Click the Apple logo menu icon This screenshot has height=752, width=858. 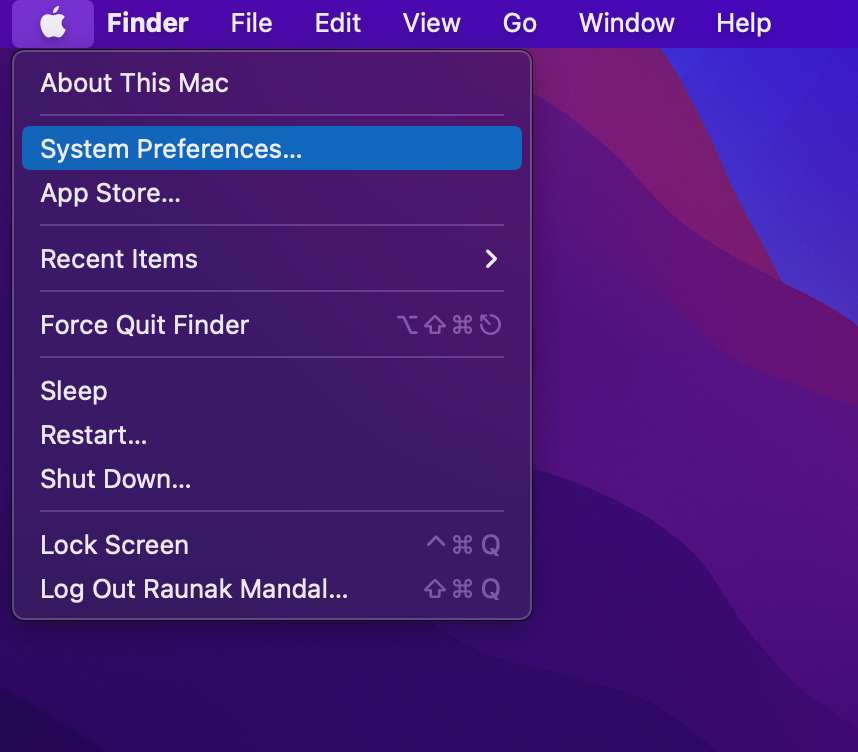coord(53,24)
